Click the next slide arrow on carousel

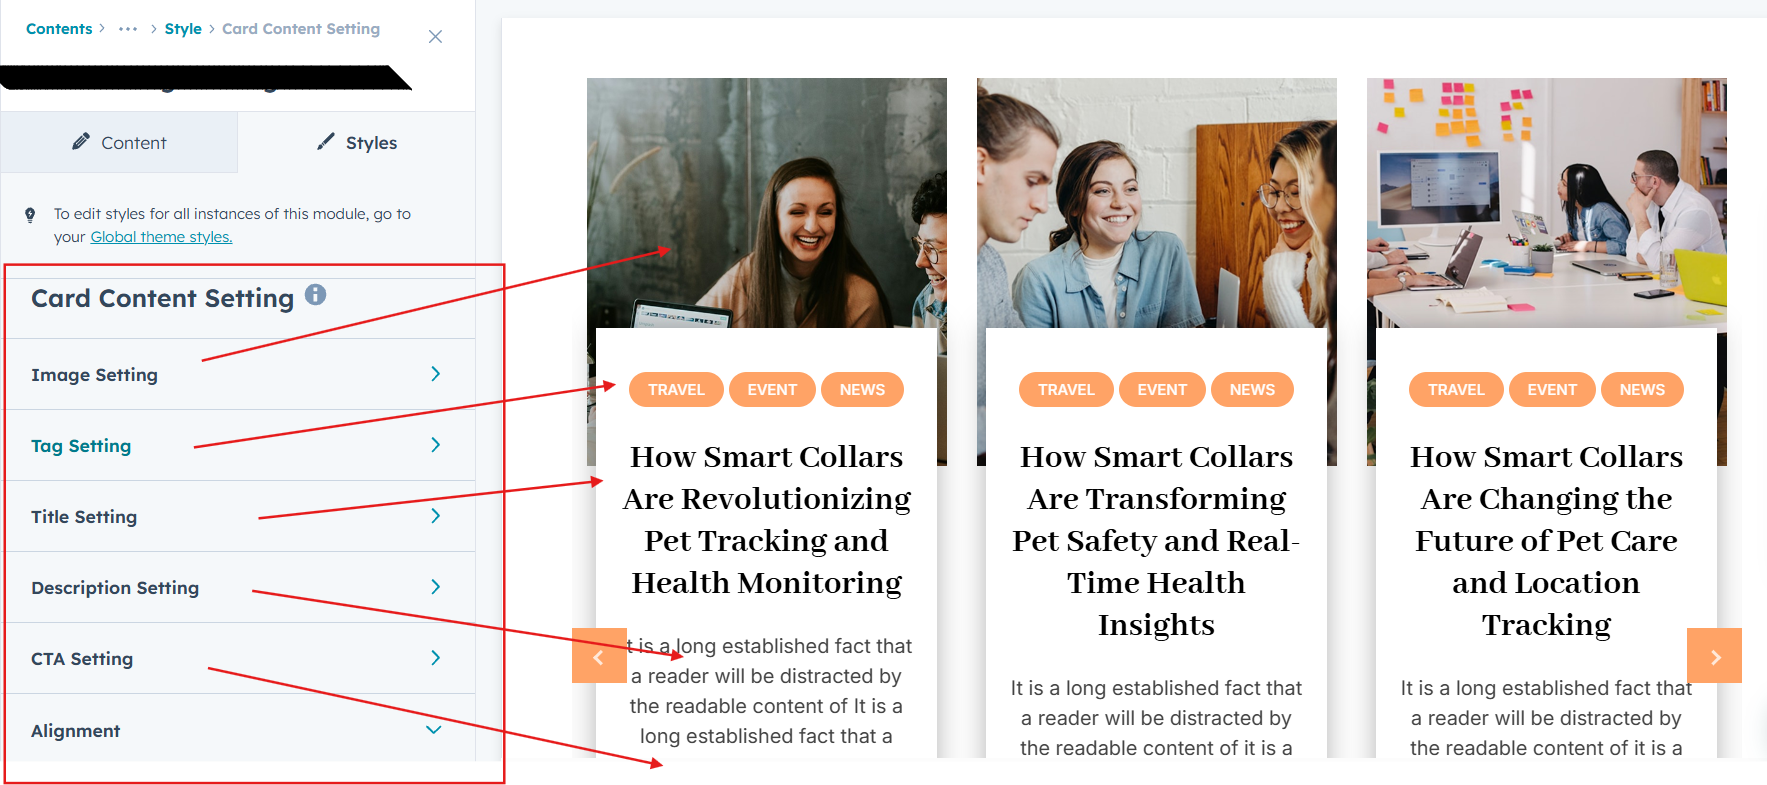(x=1714, y=656)
